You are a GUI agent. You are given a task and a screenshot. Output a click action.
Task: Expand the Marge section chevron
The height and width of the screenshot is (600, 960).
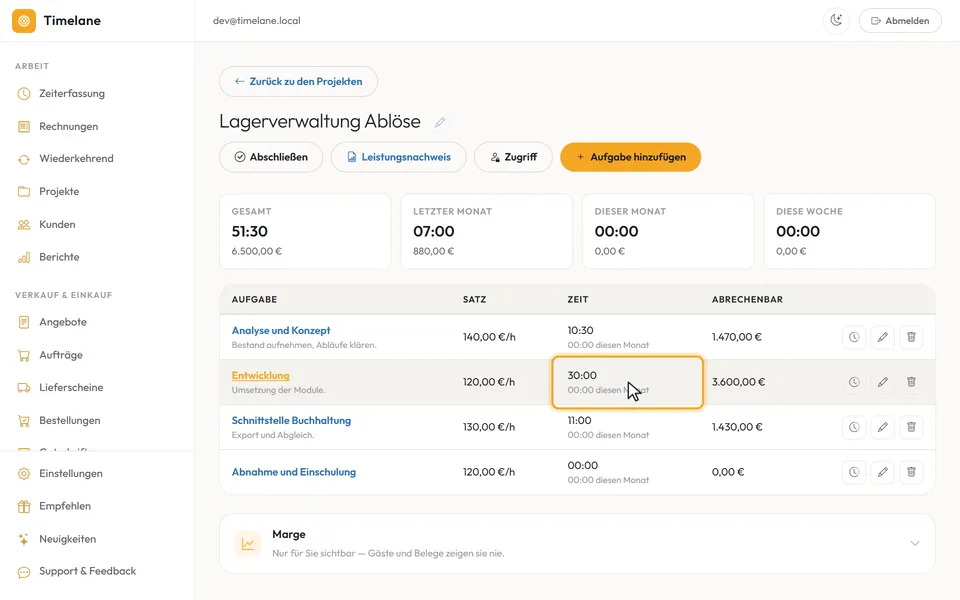click(x=915, y=543)
